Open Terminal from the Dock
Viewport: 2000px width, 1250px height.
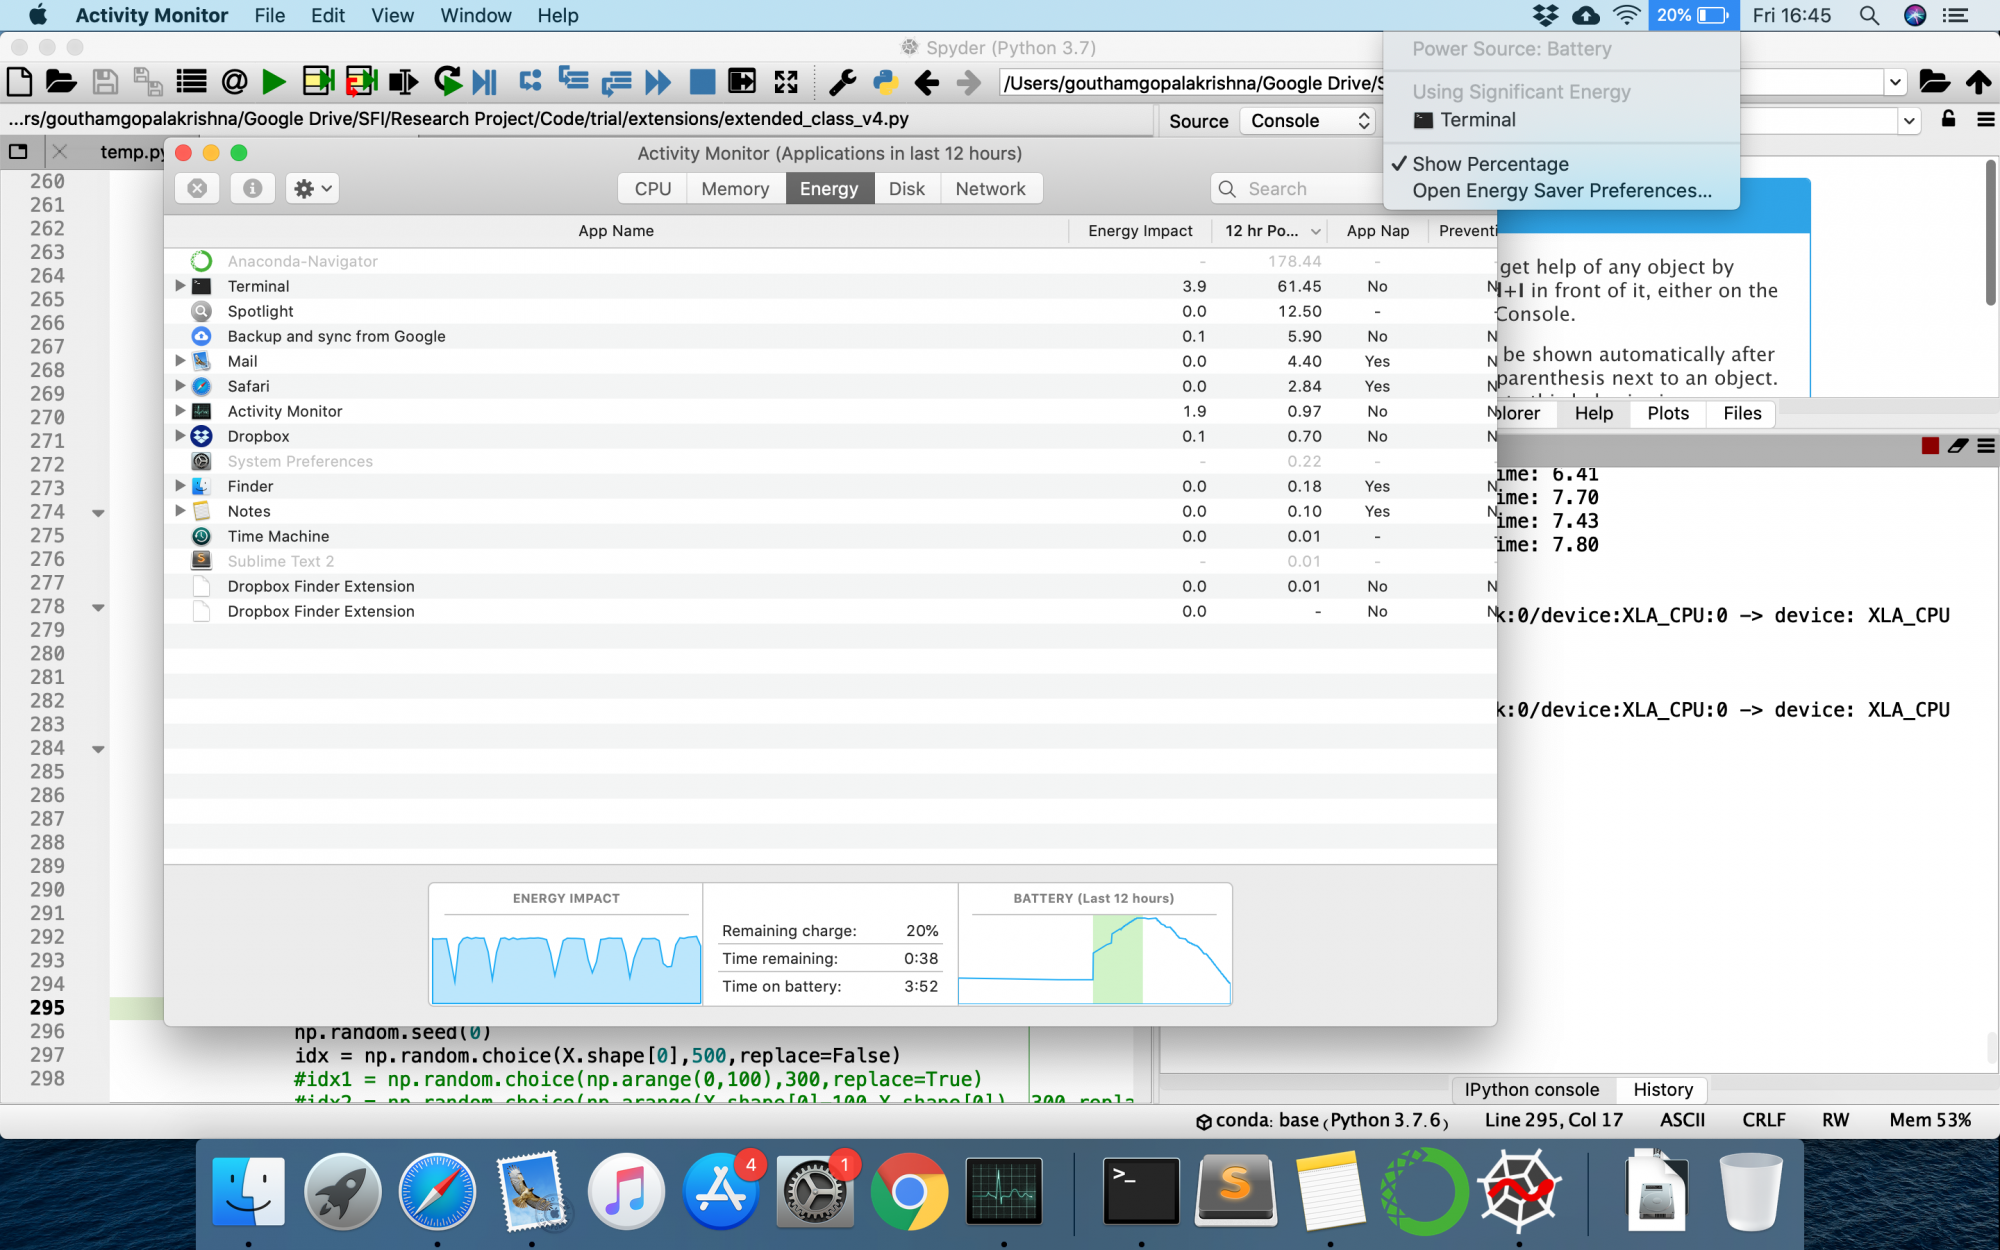tap(1141, 1190)
